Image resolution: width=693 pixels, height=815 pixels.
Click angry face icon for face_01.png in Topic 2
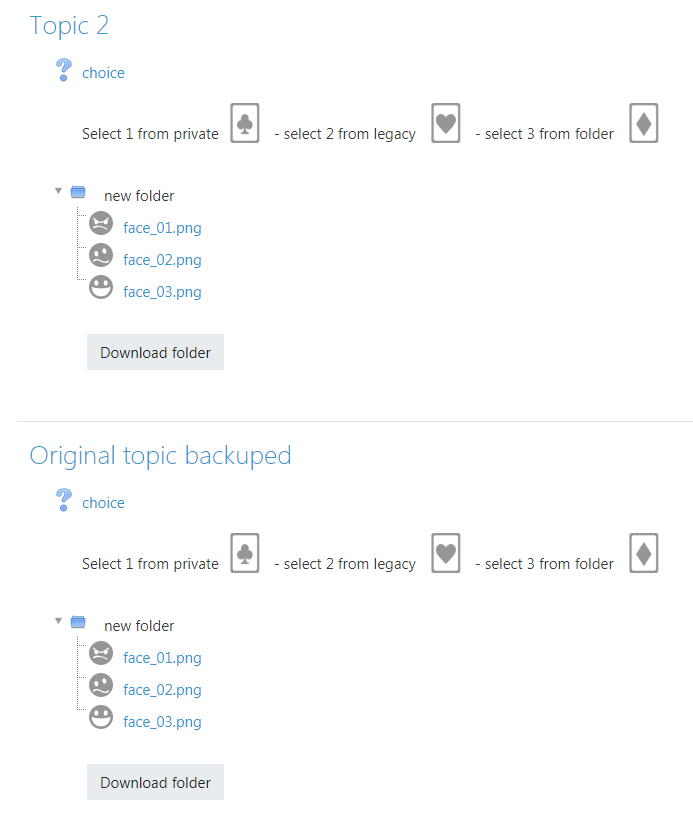101,224
